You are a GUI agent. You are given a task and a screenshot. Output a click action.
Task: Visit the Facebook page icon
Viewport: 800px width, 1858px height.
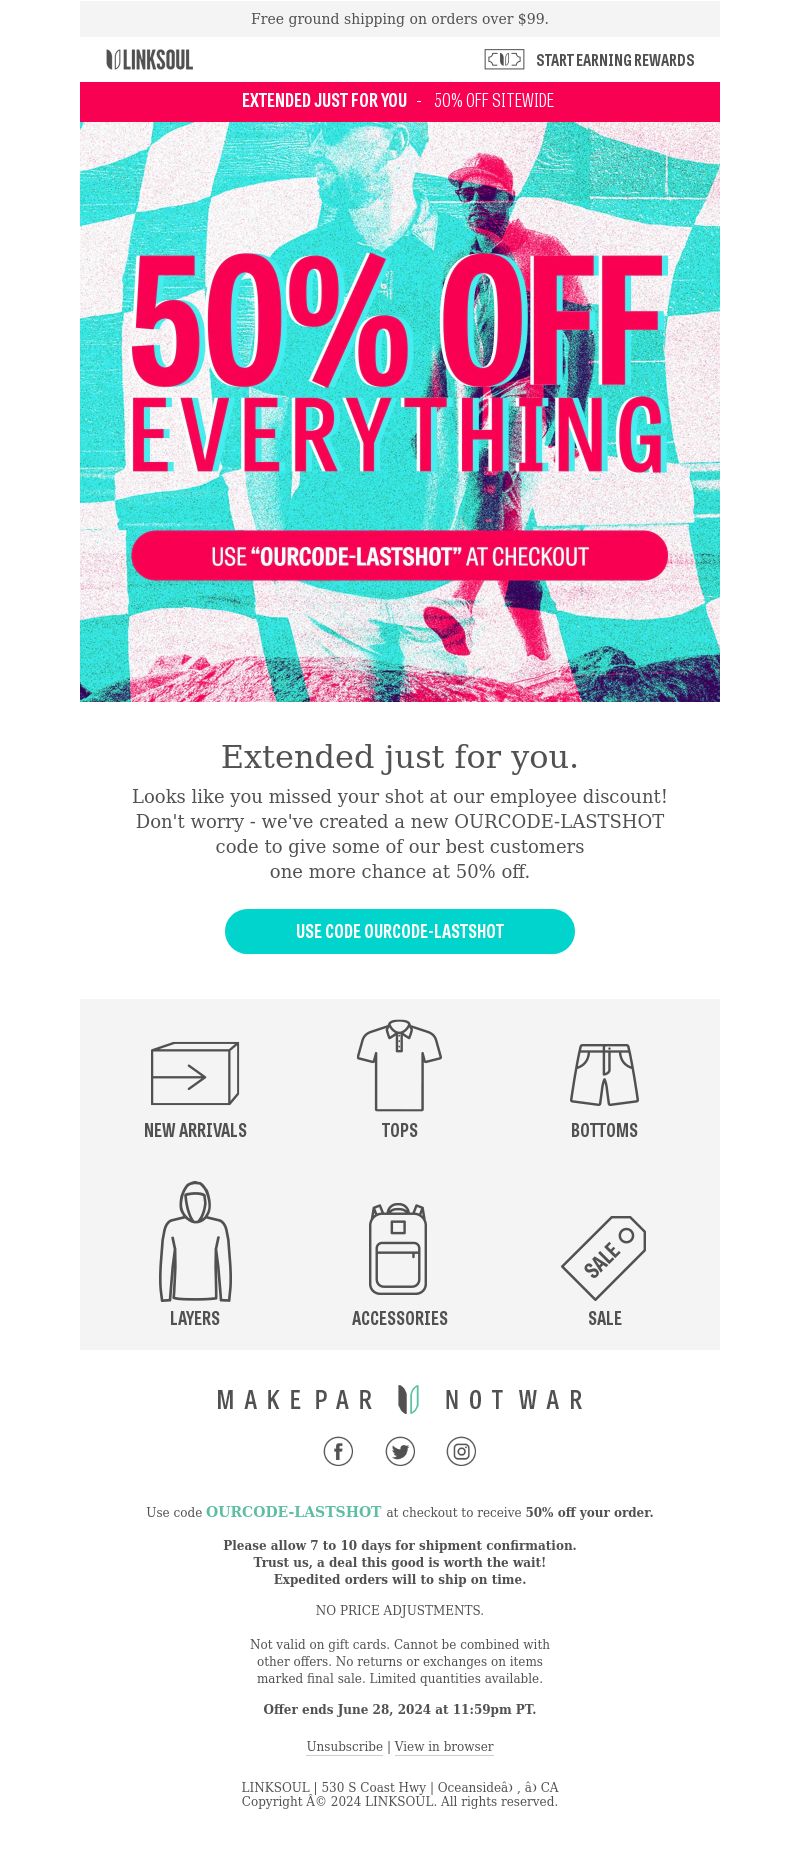pyautogui.click(x=338, y=1451)
